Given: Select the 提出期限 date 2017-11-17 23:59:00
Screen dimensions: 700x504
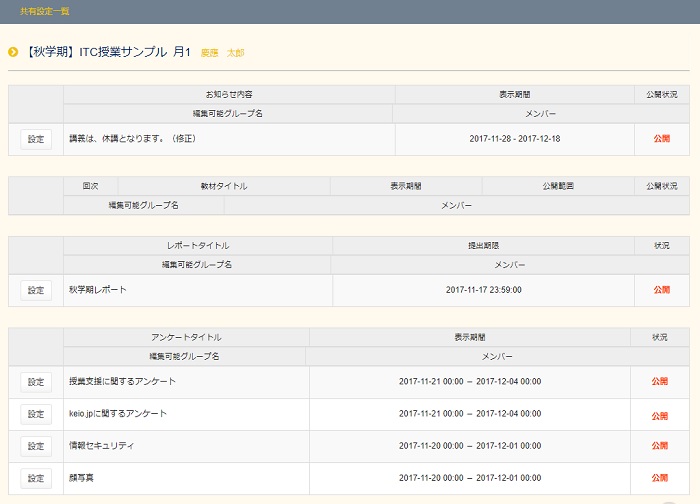Looking at the screenshot, I should (x=483, y=290).
